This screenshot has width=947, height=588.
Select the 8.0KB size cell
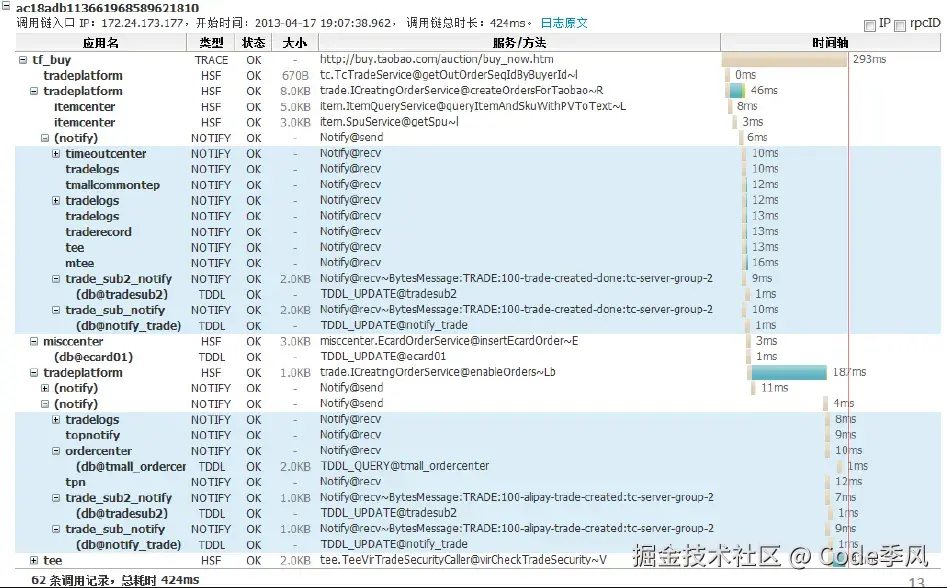tap(295, 91)
